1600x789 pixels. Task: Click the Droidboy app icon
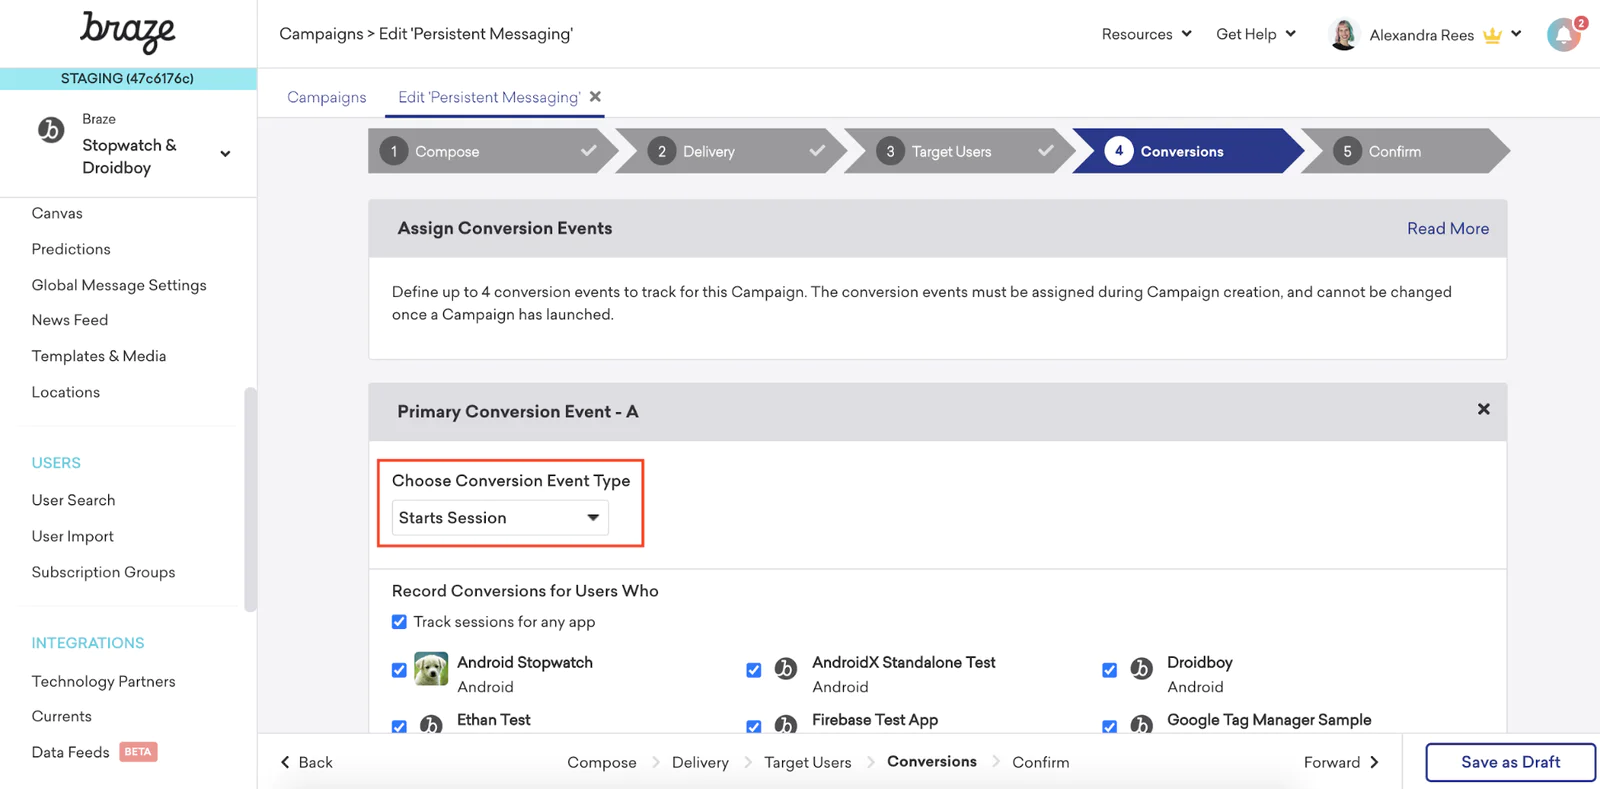[x=1141, y=669]
